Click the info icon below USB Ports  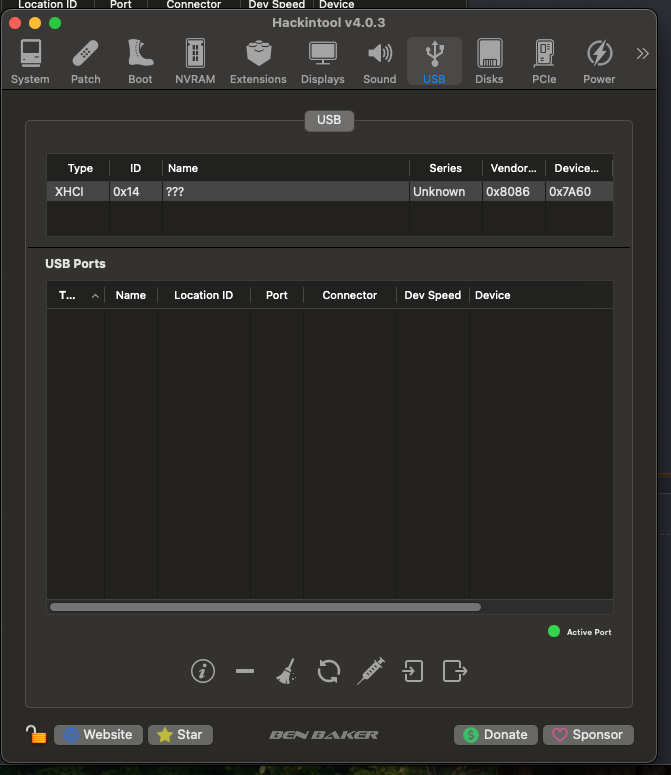(203, 671)
